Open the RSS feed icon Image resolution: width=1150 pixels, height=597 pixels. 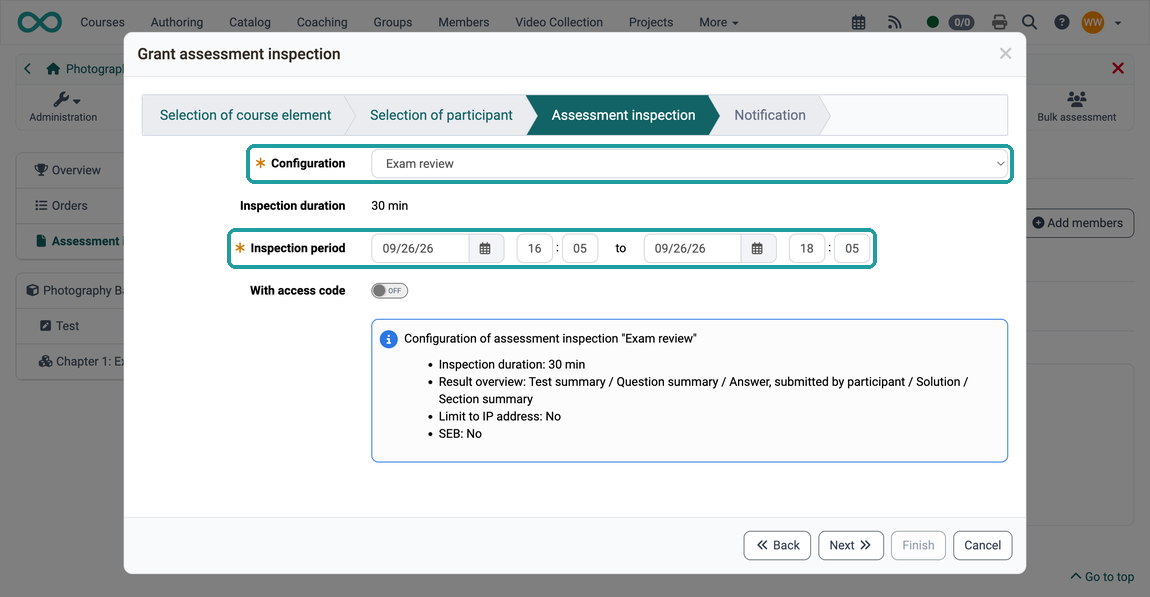click(894, 22)
